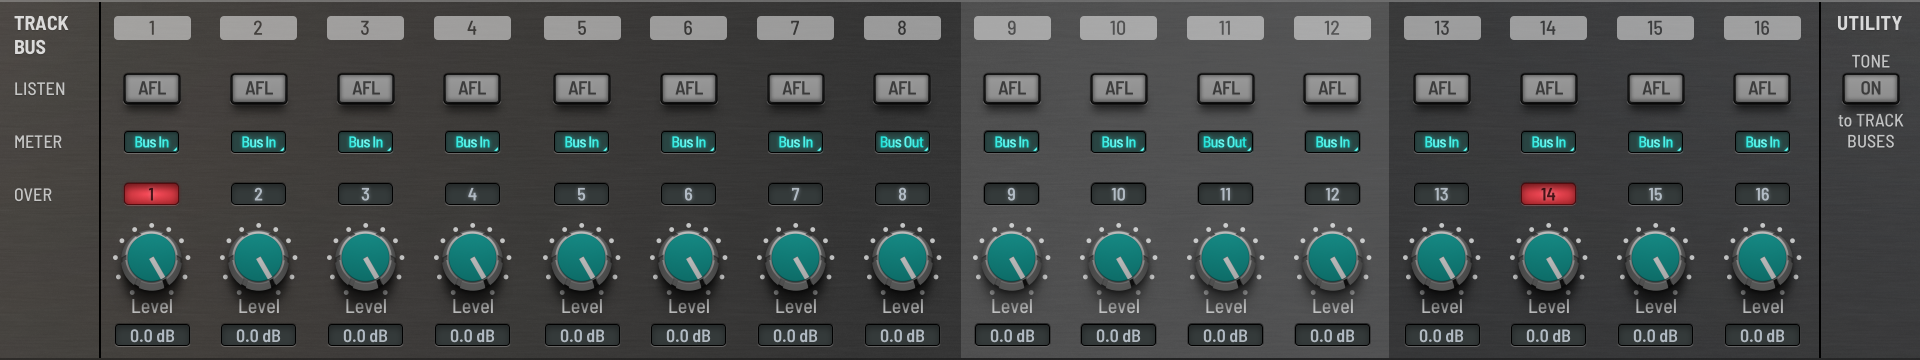Open meter source dropdown for bus 10
This screenshot has width=1920, height=360.
1119,142
